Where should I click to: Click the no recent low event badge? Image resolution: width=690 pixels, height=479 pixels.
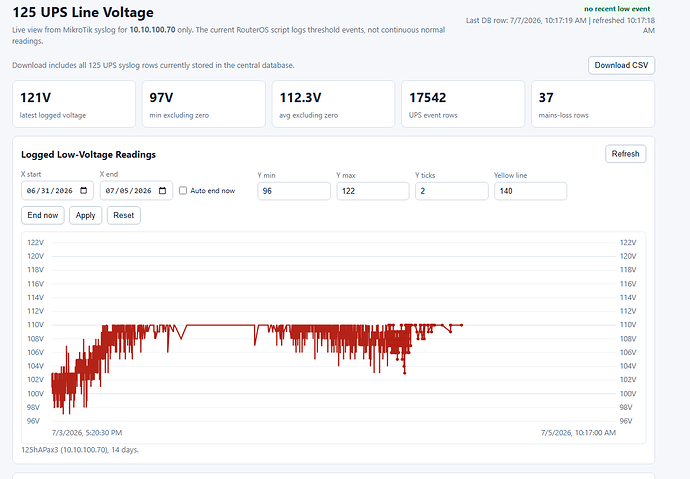pos(617,9)
